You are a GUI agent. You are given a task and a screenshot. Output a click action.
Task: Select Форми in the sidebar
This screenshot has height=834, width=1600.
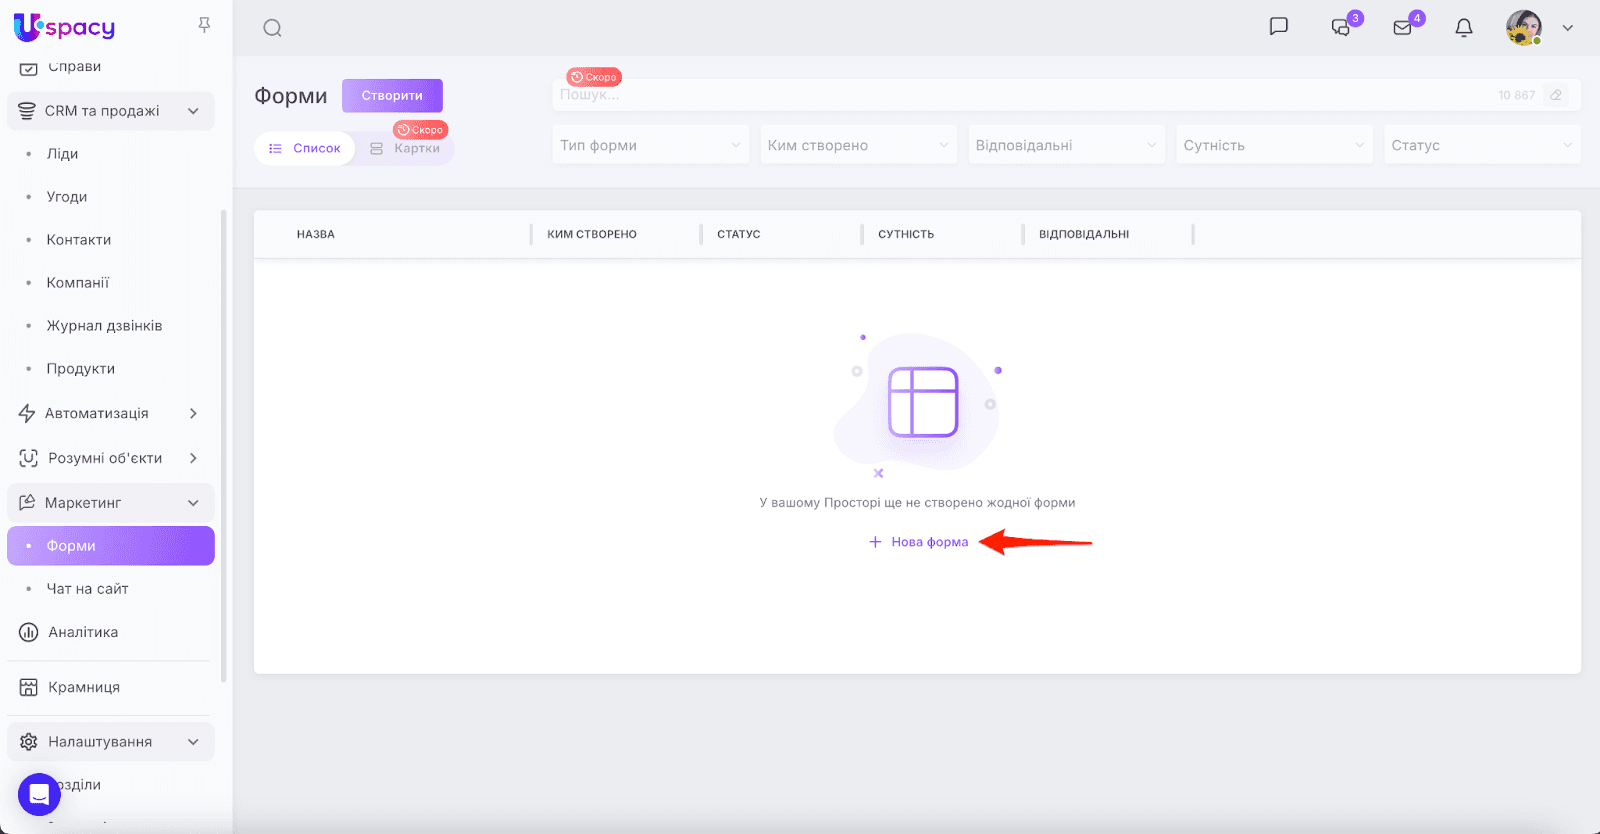(111, 546)
